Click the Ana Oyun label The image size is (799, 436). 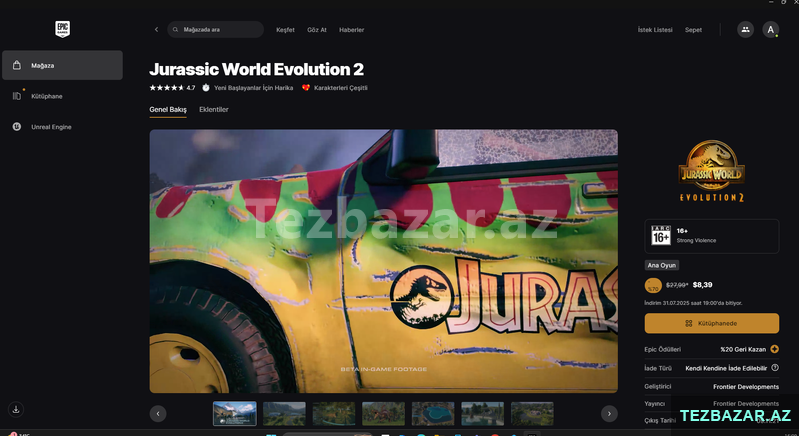click(661, 265)
